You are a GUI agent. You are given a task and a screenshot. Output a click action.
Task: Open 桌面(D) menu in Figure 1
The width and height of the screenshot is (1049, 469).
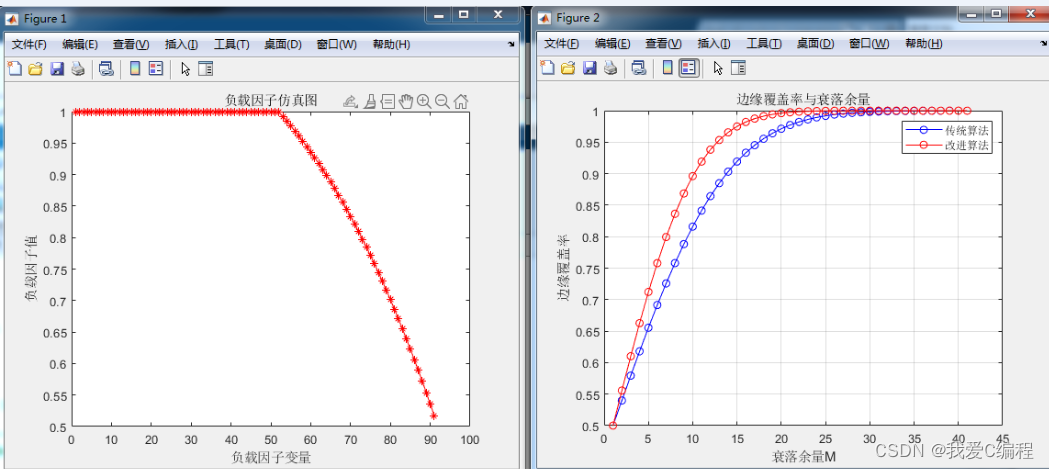(283, 45)
